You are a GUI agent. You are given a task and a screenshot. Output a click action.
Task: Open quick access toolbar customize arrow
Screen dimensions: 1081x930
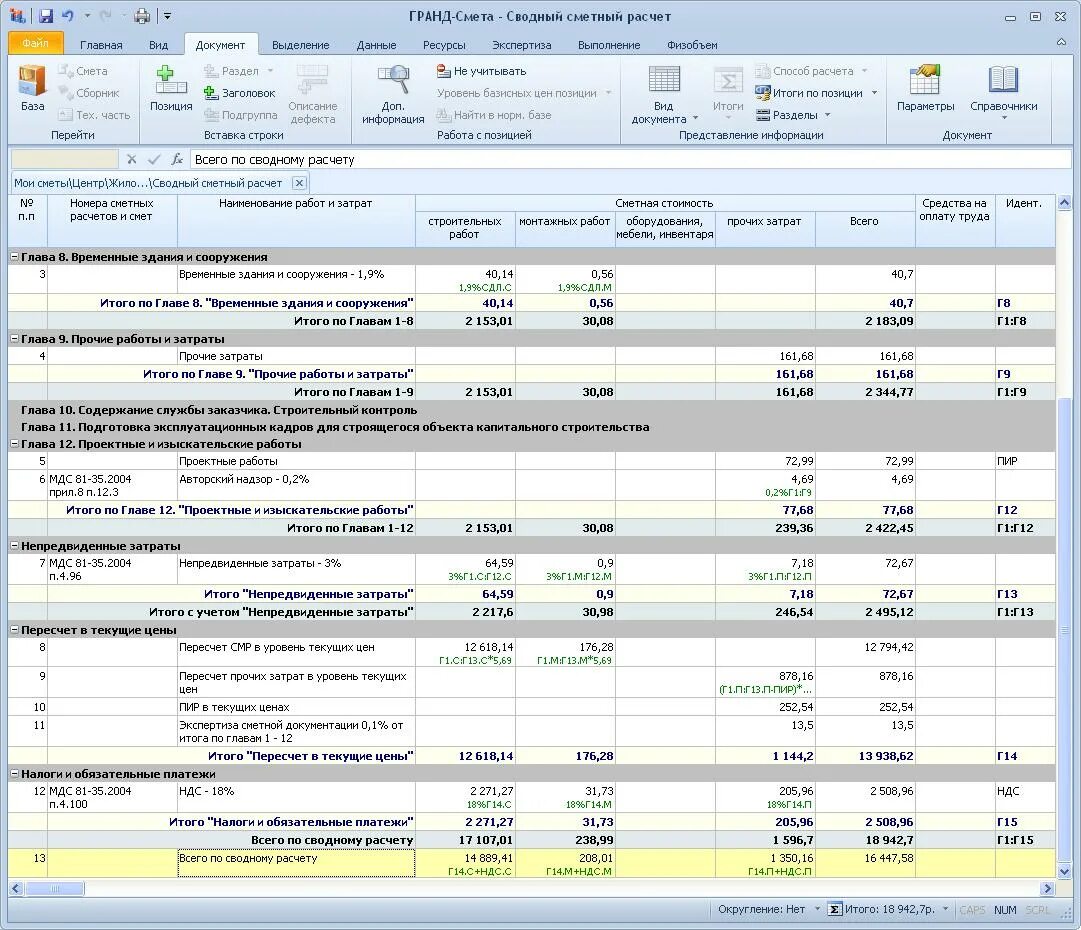pos(168,16)
